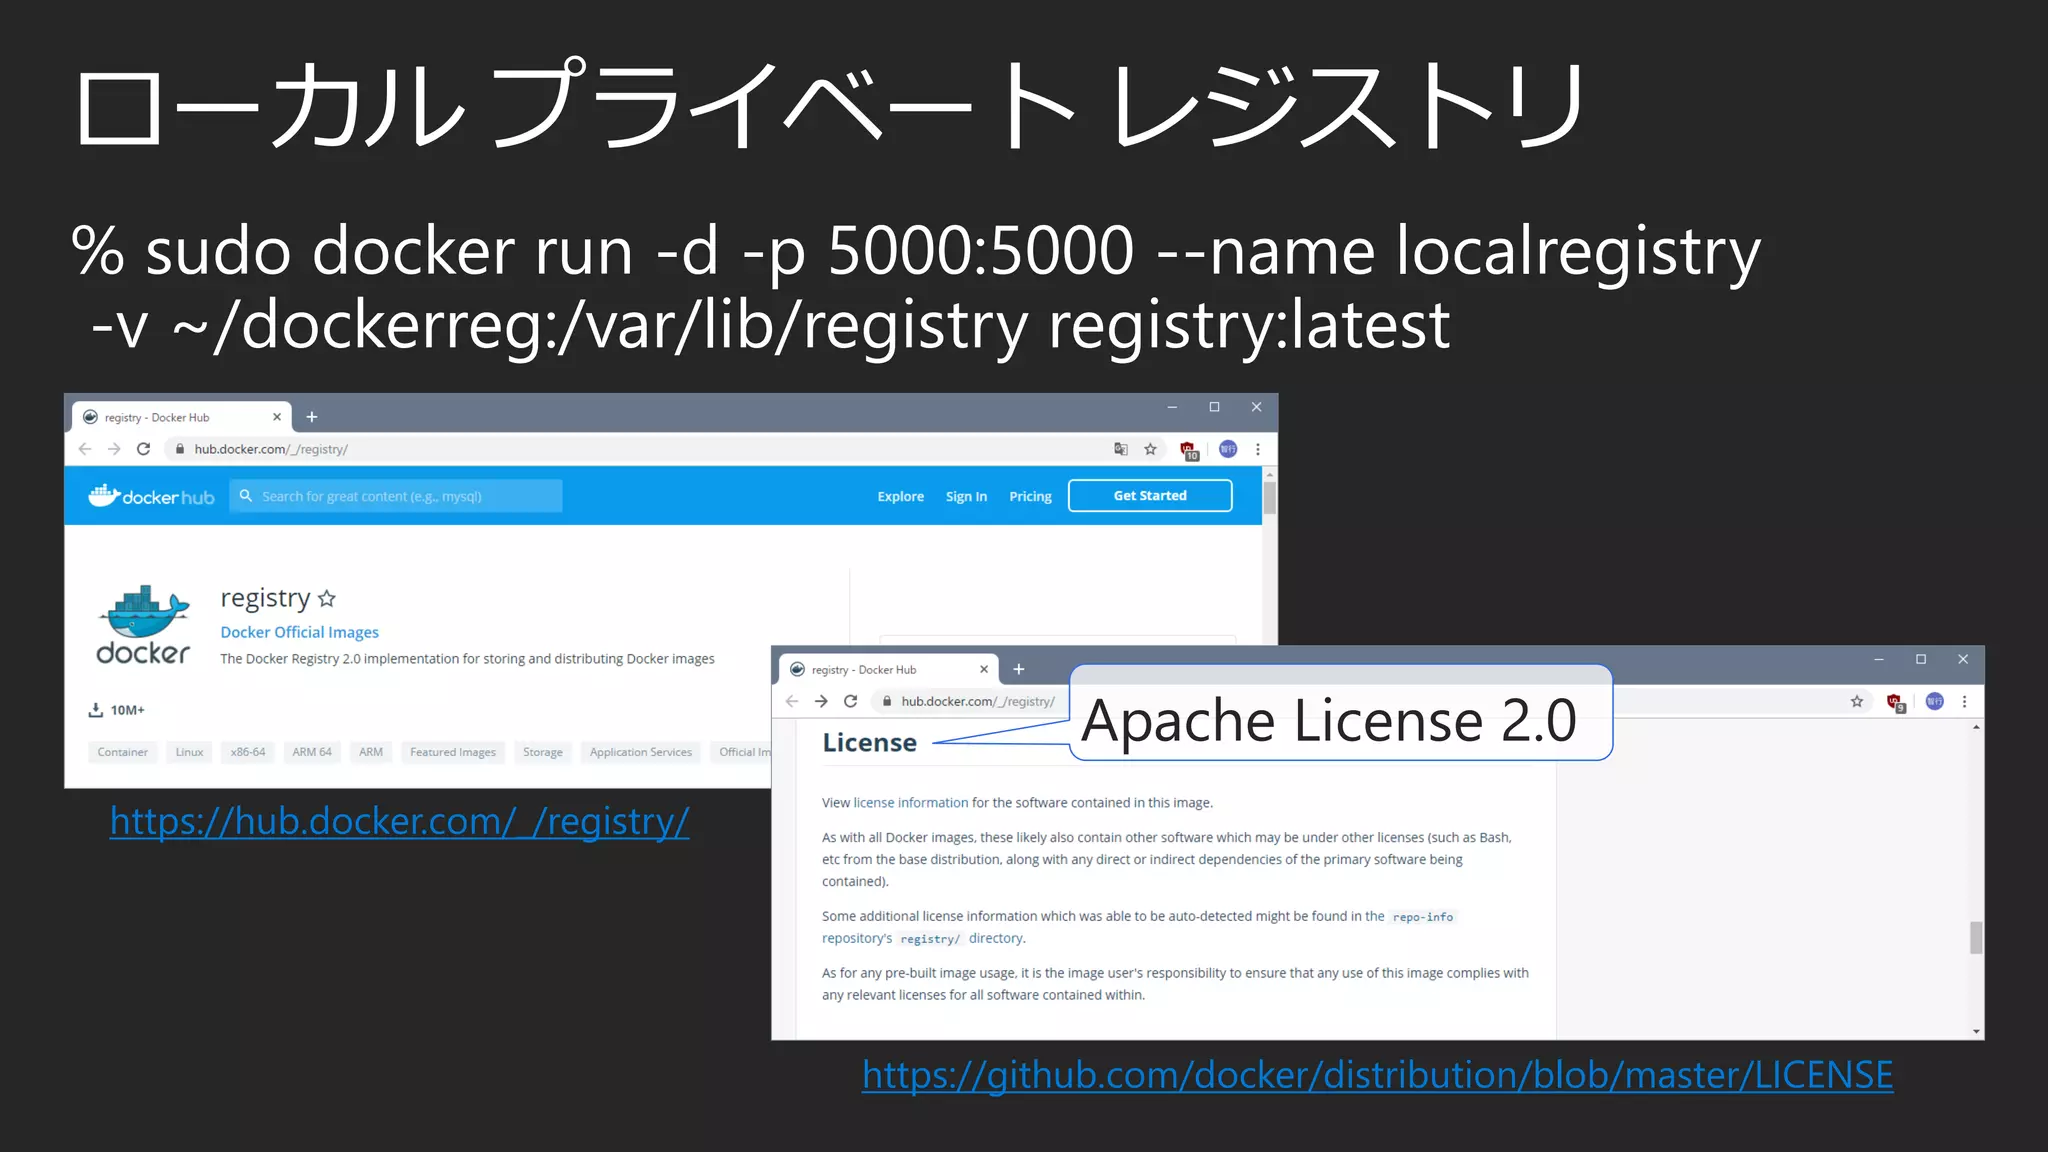Click scroll down arrow in second browser window

(x=1976, y=1031)
